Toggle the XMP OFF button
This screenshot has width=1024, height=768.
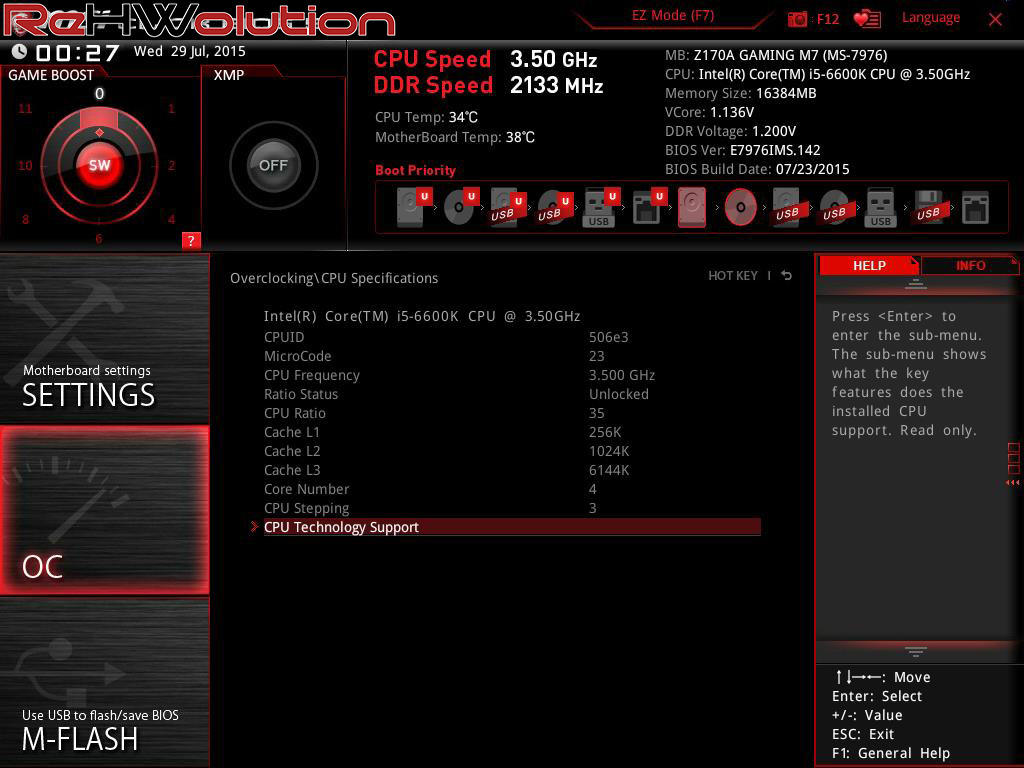273,165
